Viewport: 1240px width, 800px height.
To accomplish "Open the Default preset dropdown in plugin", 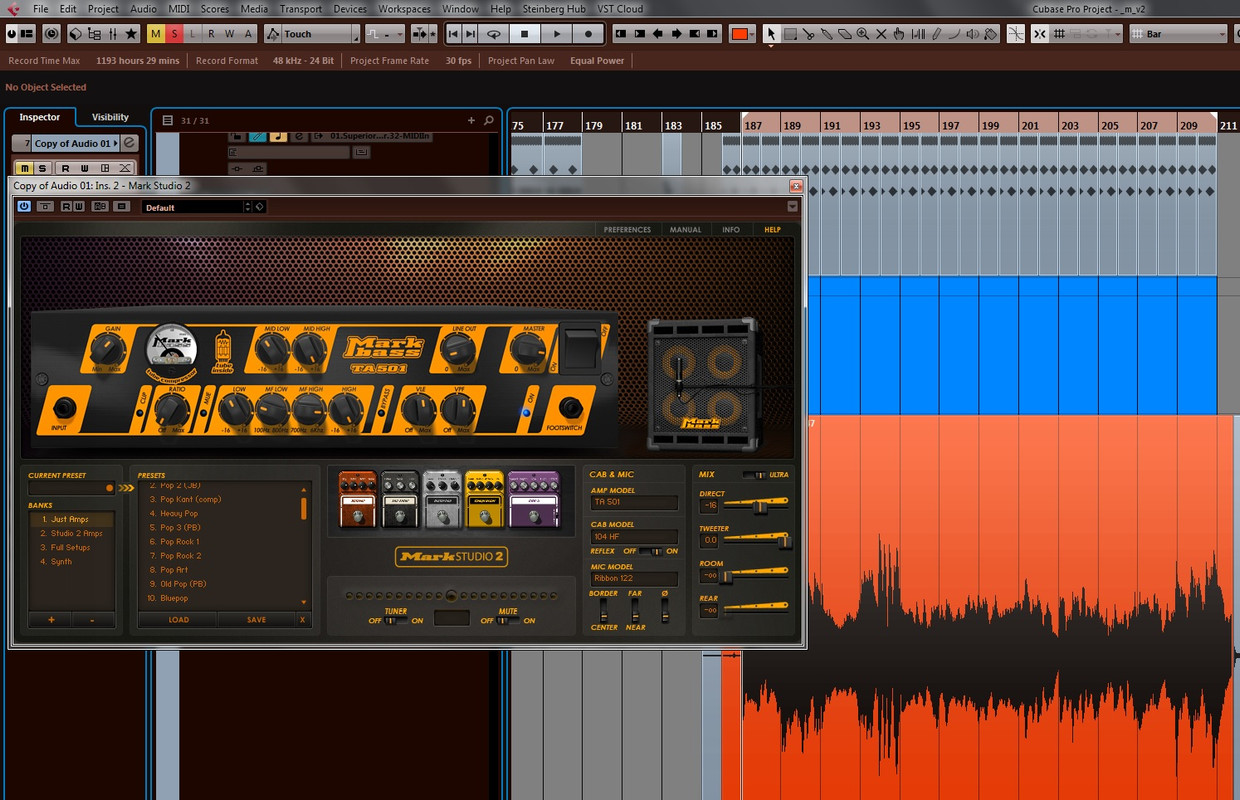I will pyautogui.click(x=197, y=207).
